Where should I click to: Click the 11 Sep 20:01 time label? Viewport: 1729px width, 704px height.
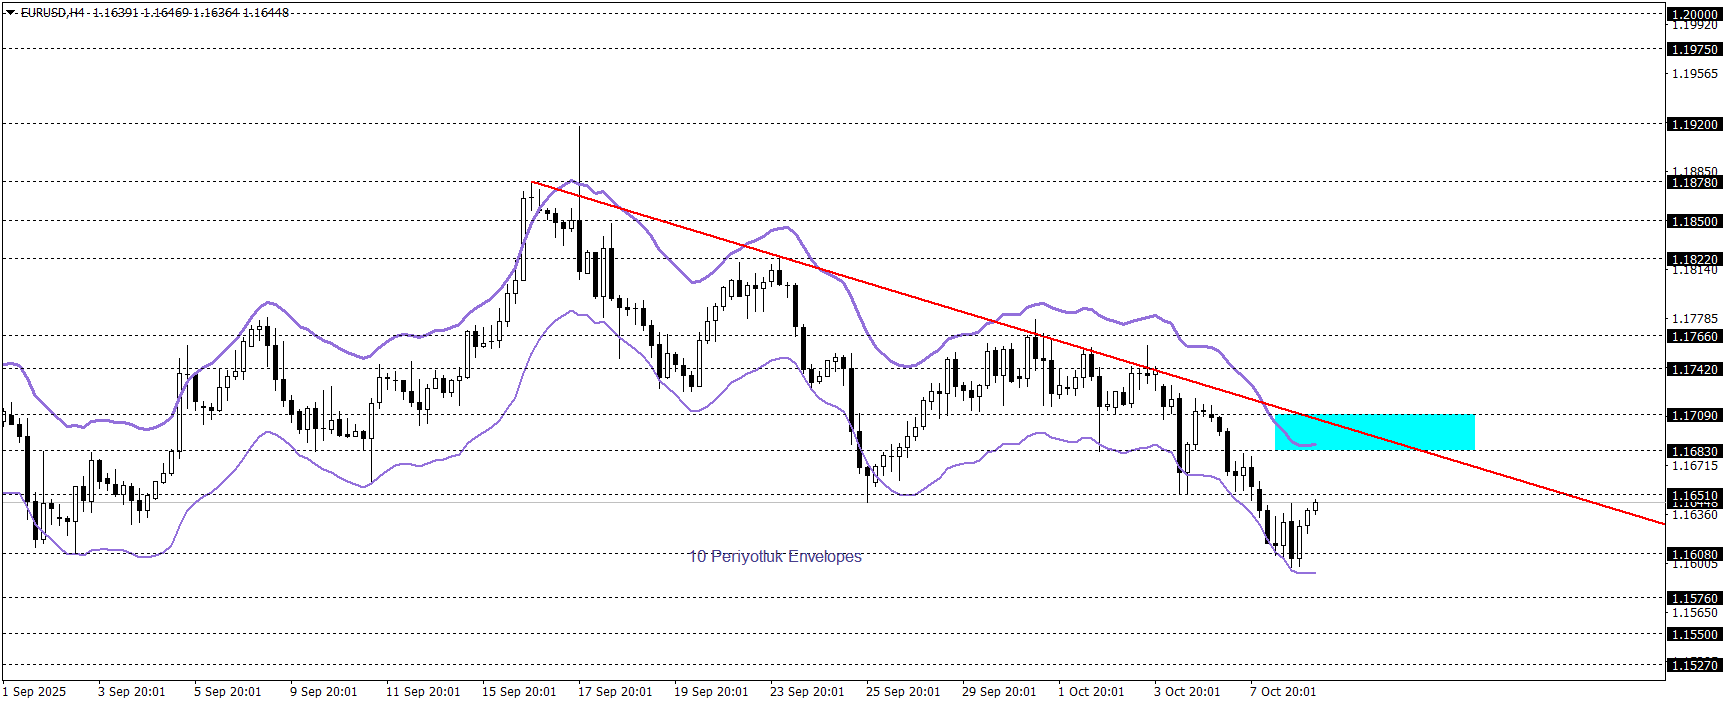tap(423, 692)
